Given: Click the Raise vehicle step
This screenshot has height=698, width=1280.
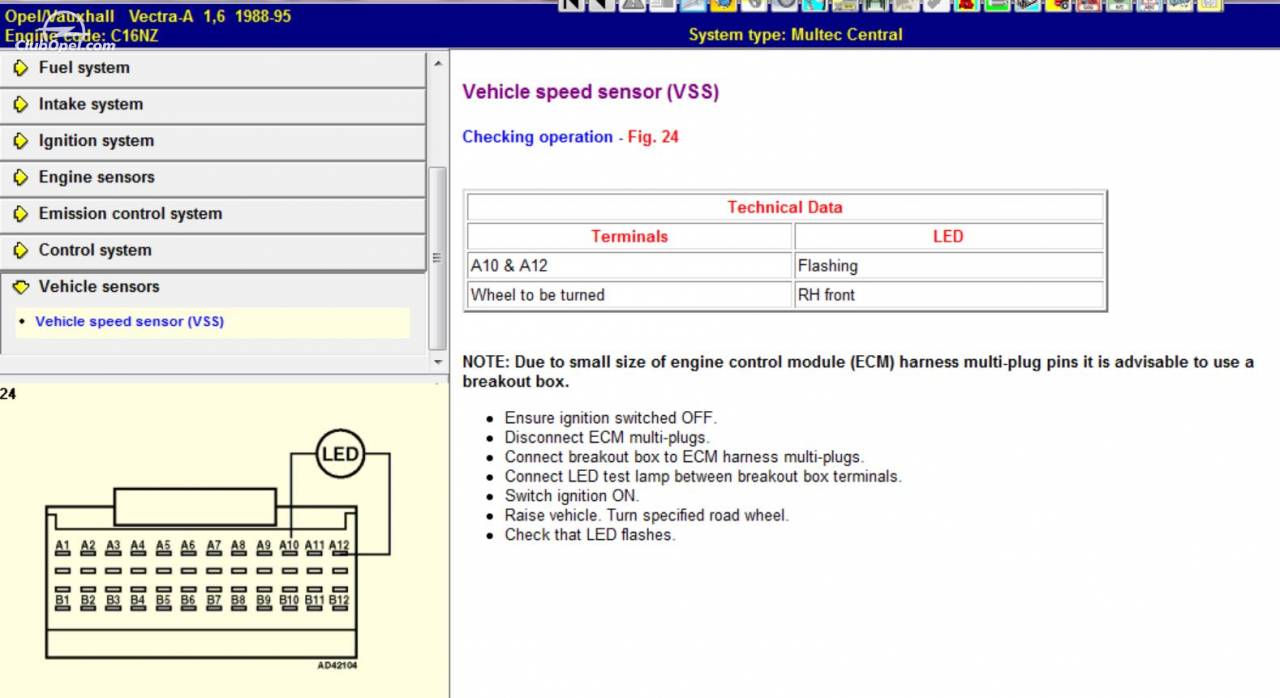Looking at the screenshot, I should pyautogui.click(x=647, y=516).
